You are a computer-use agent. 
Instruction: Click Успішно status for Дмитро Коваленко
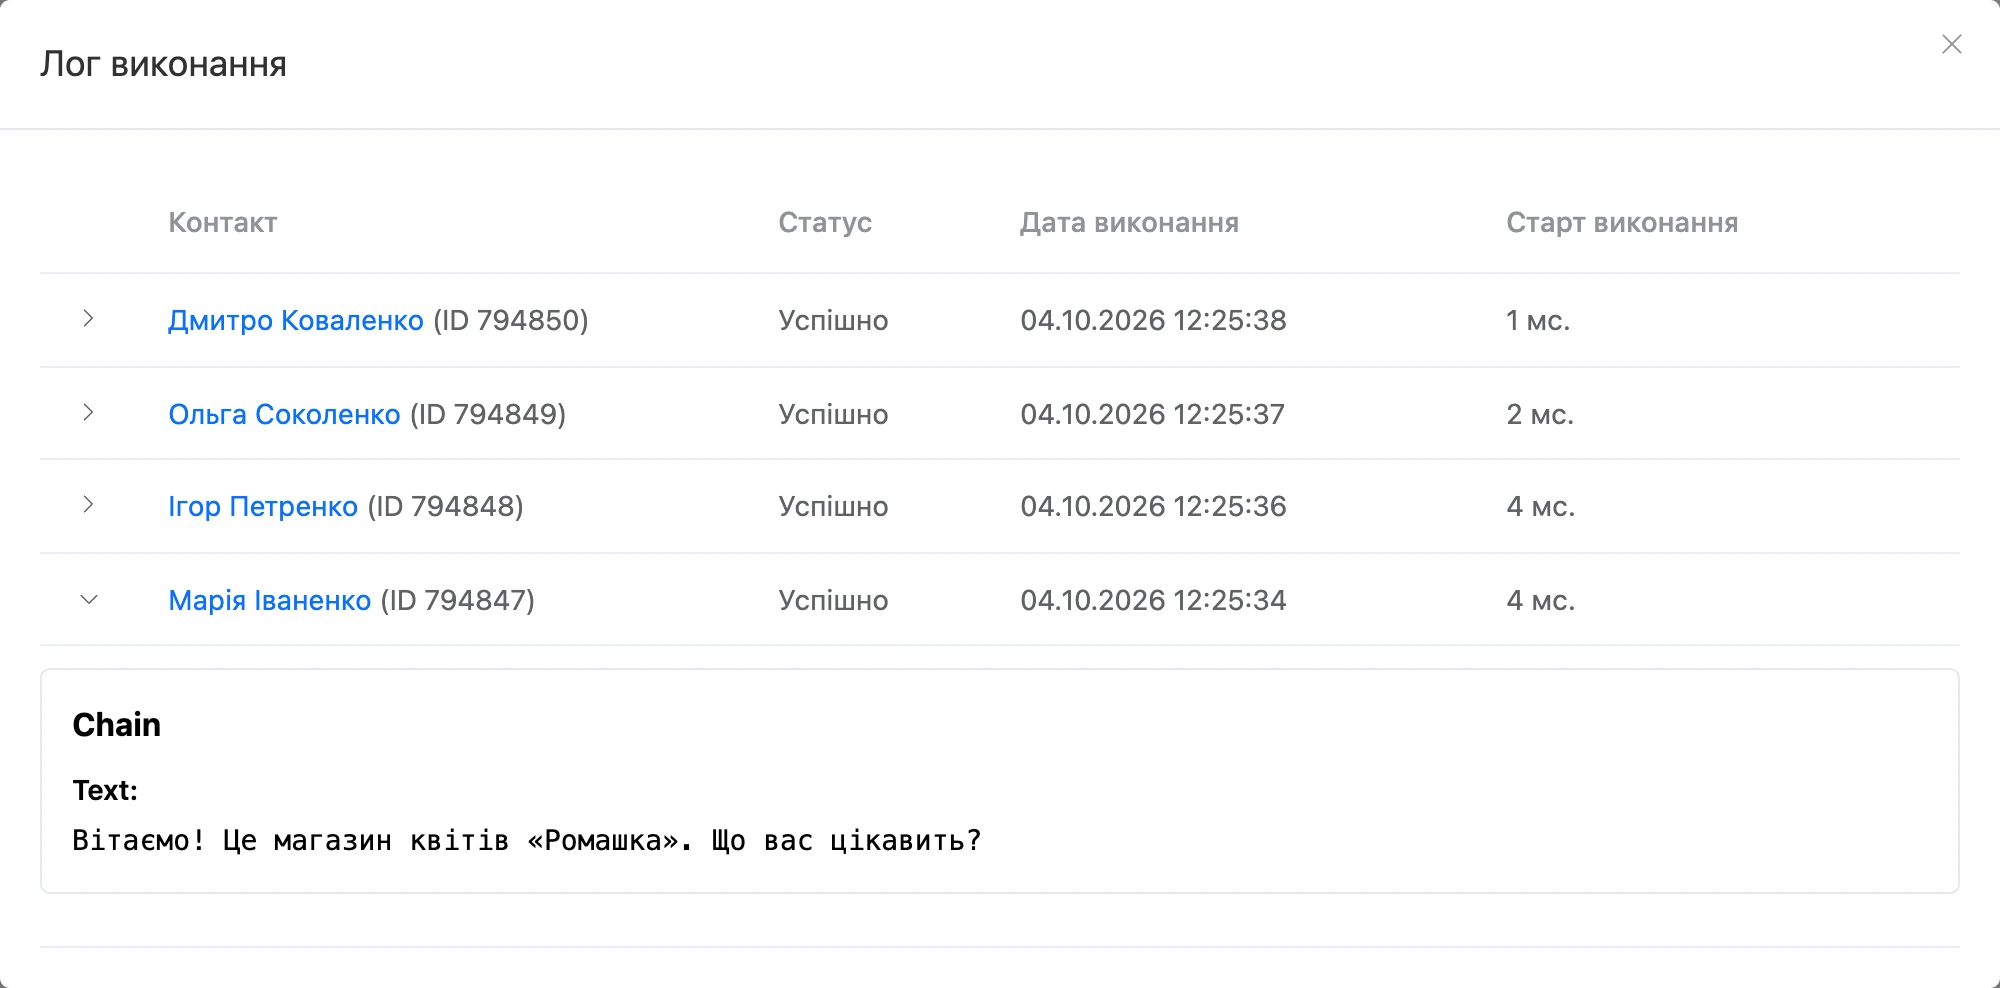click(x=833, y=321)
